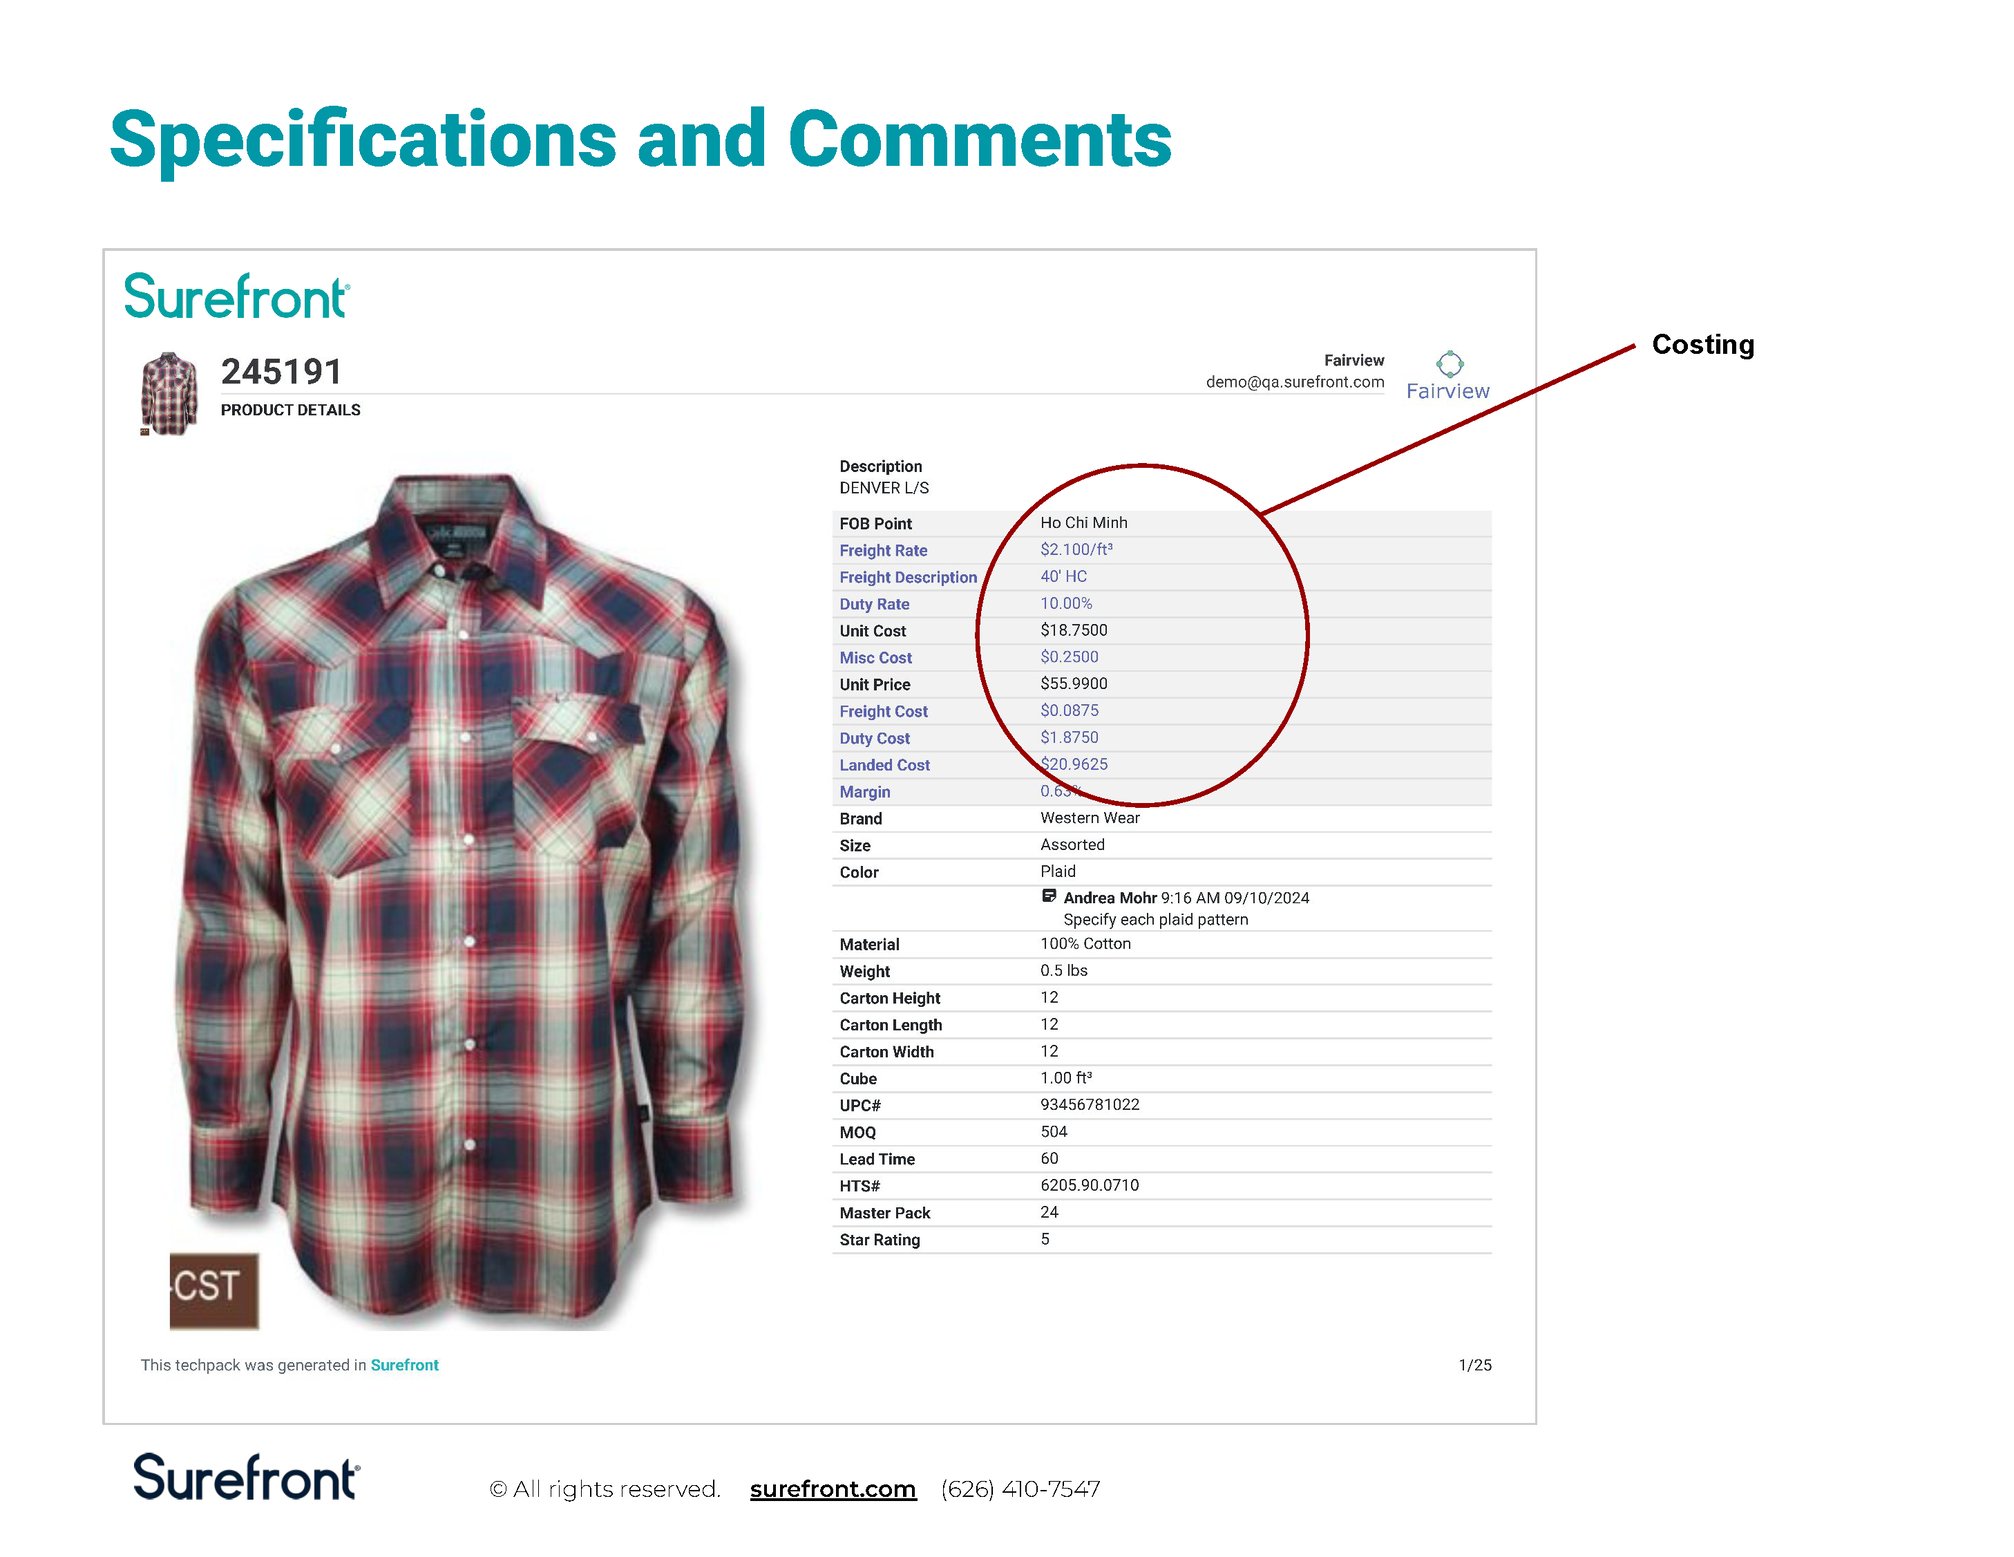Select the Misc Cost label

[x=875, y=658]
